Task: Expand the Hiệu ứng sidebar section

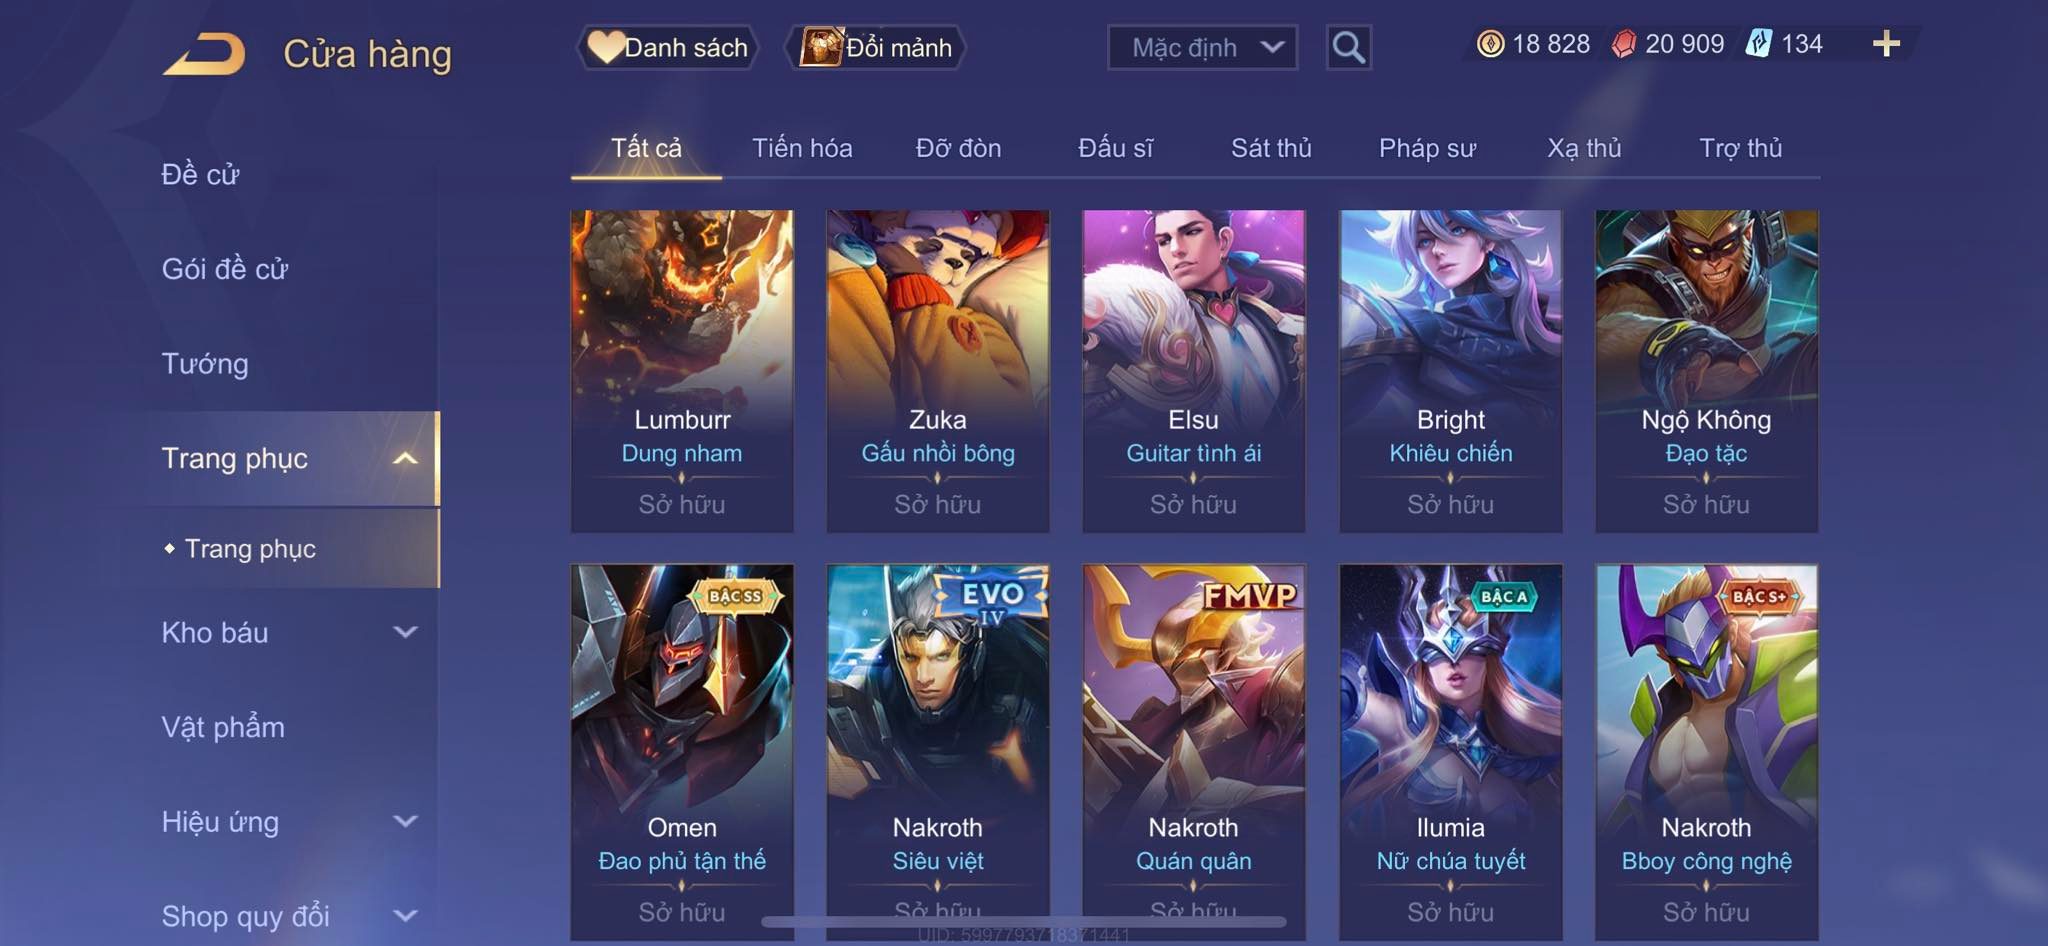Action: (288, 821)
